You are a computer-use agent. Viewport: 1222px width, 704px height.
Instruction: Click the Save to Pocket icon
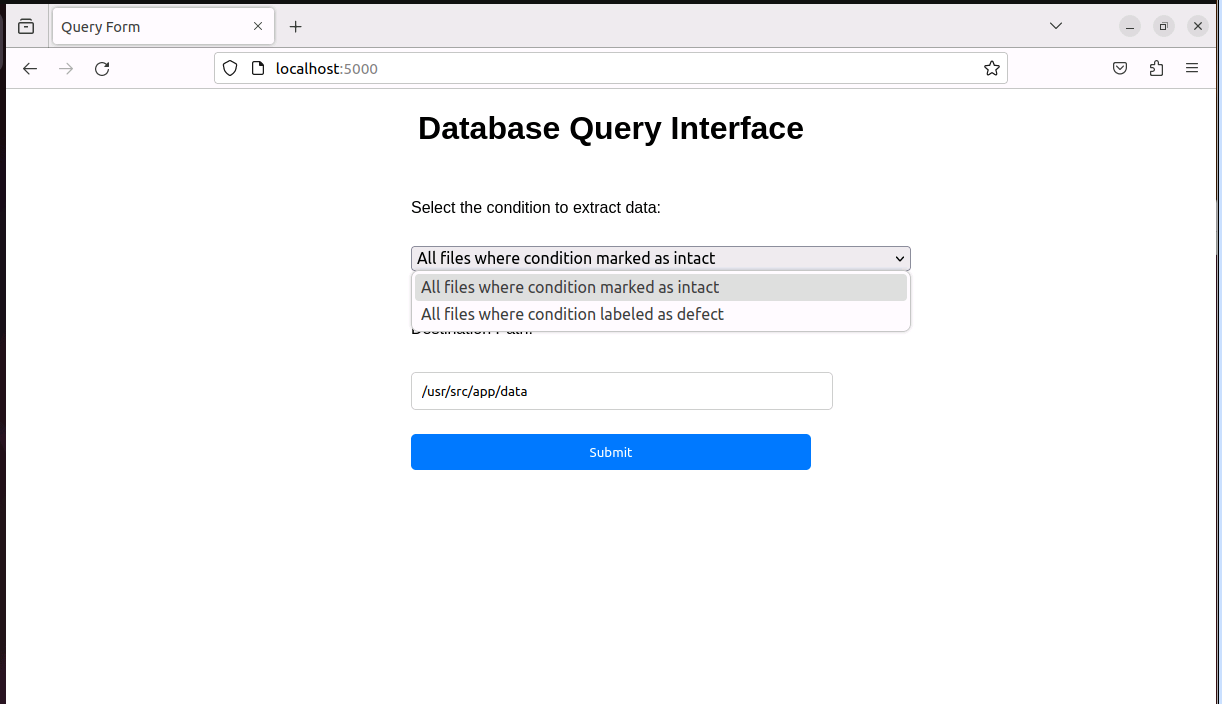coord(1120,69)
